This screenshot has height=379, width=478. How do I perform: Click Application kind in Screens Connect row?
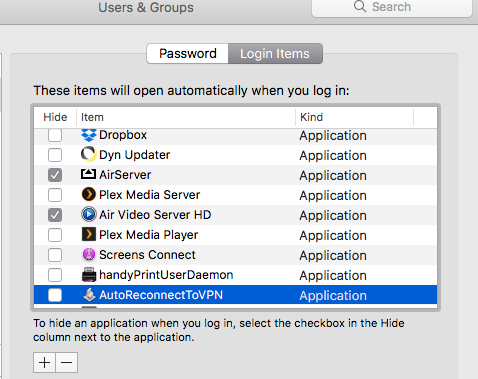pos(333,256)
